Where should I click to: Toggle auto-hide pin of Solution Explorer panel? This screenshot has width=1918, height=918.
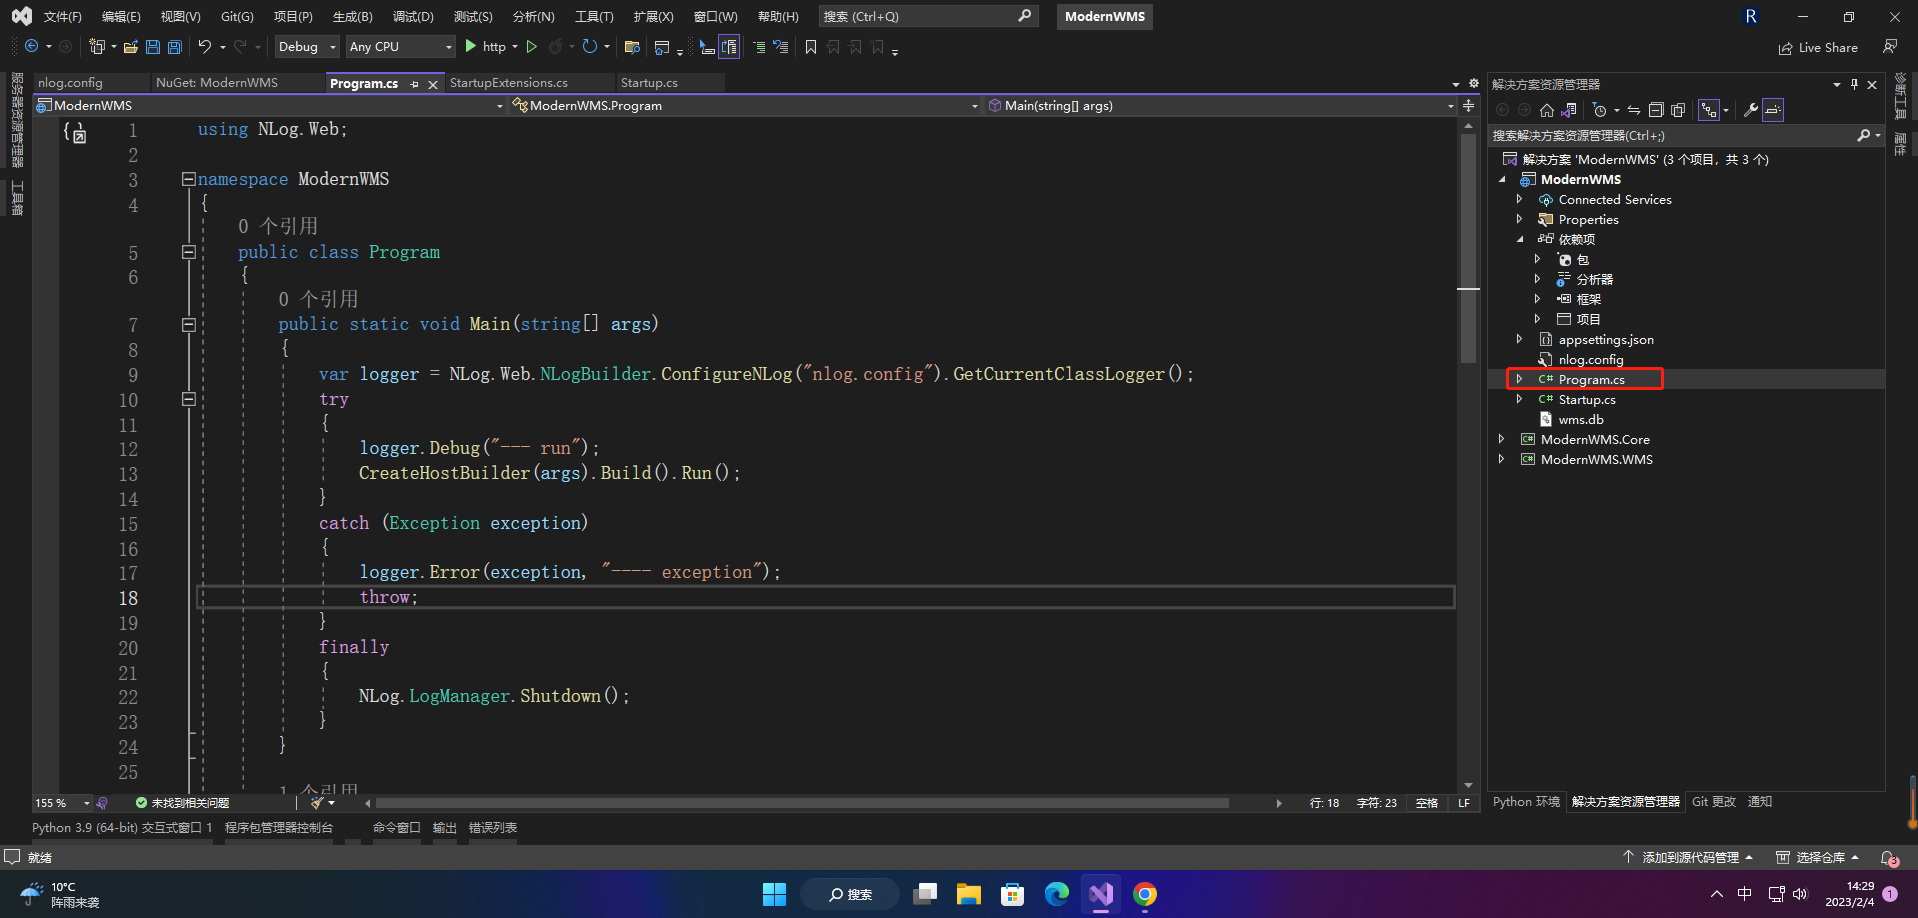coord(1854,84)
